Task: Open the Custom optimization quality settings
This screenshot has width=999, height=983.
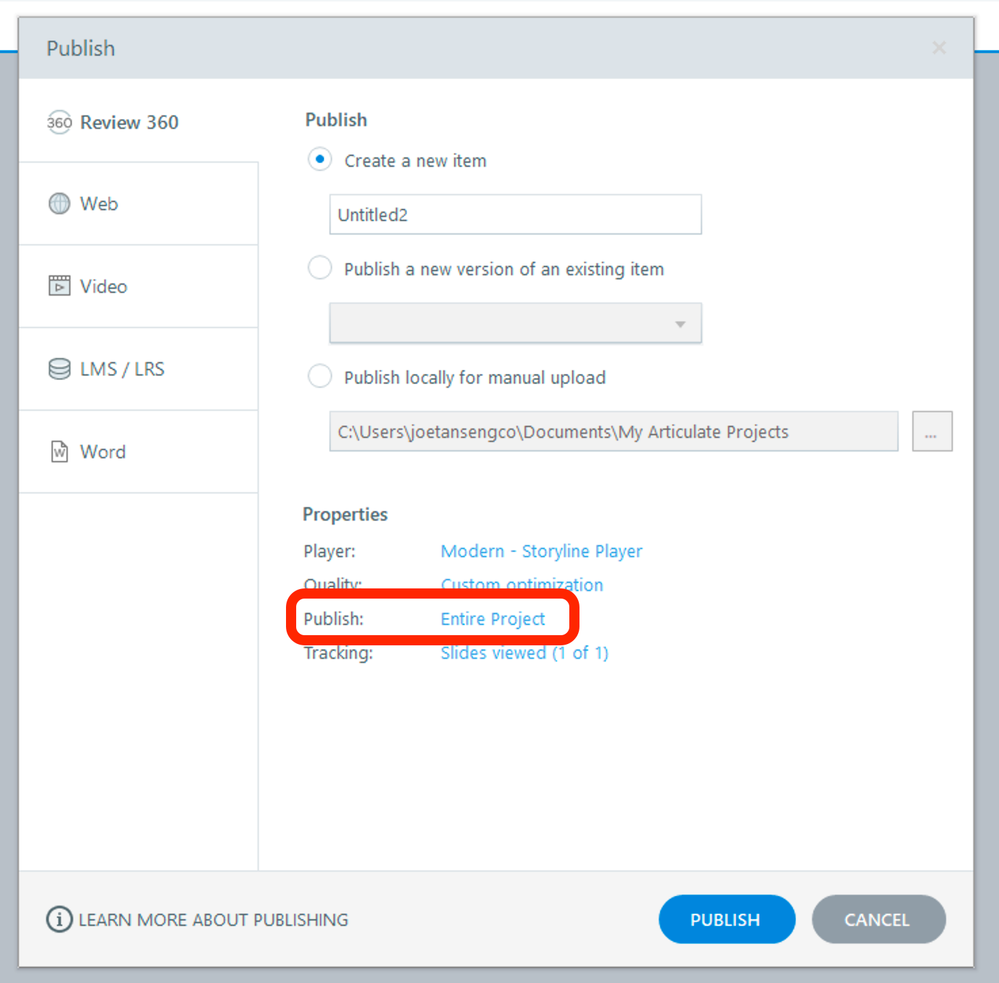Action: pos(522,585)
